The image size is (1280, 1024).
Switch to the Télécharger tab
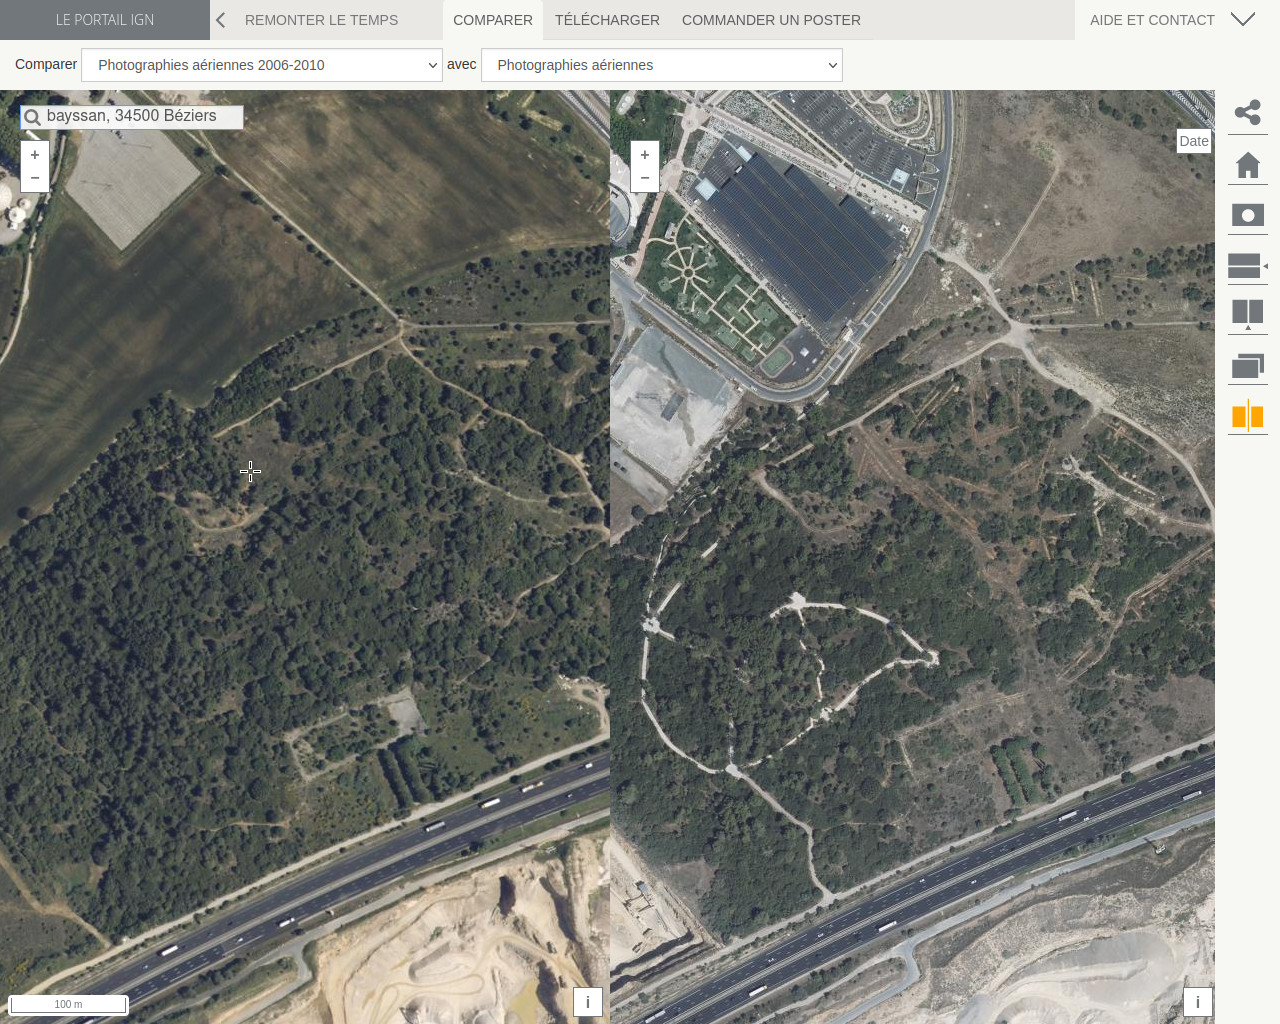click(x=607, y=20)
